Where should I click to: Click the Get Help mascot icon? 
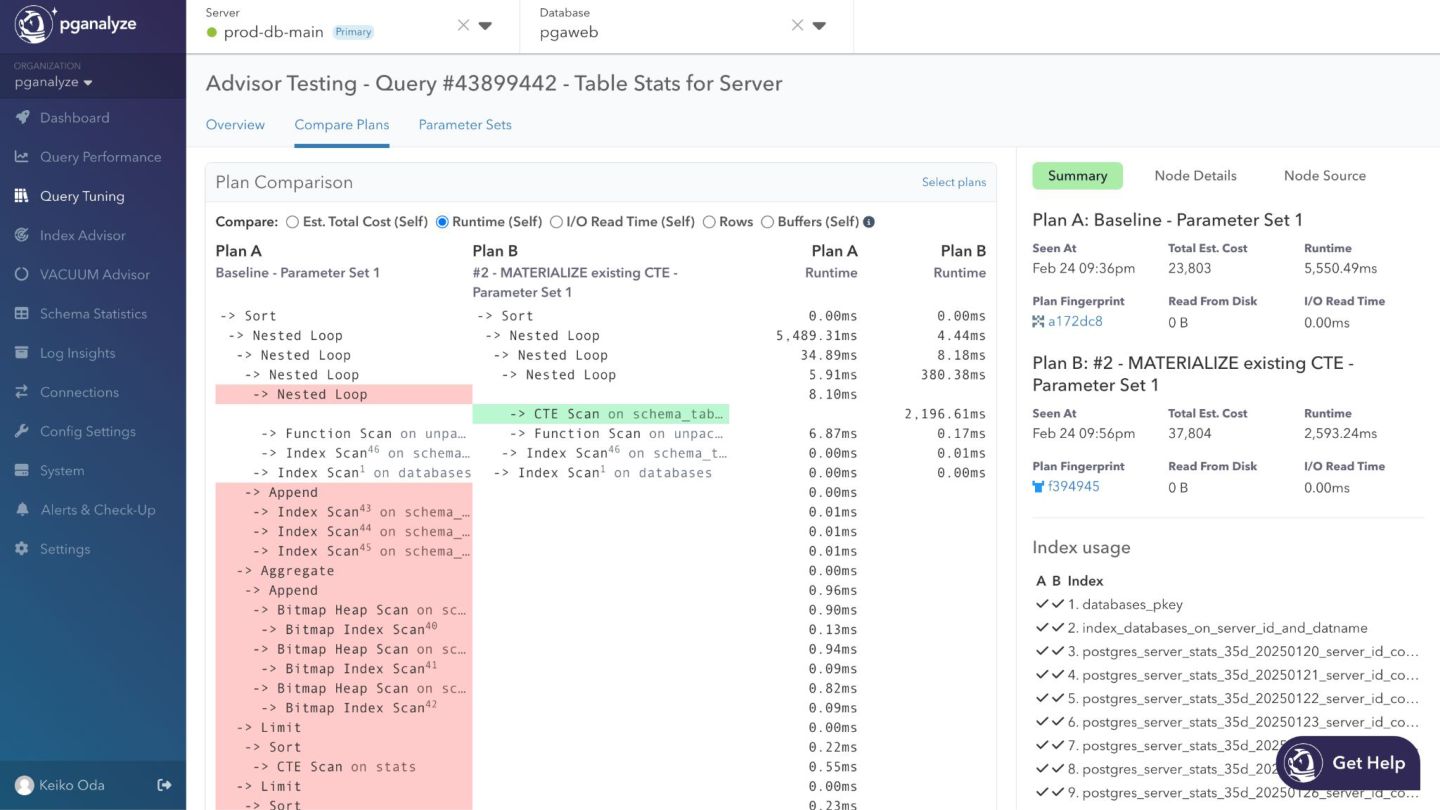(x=1303, y=763)
